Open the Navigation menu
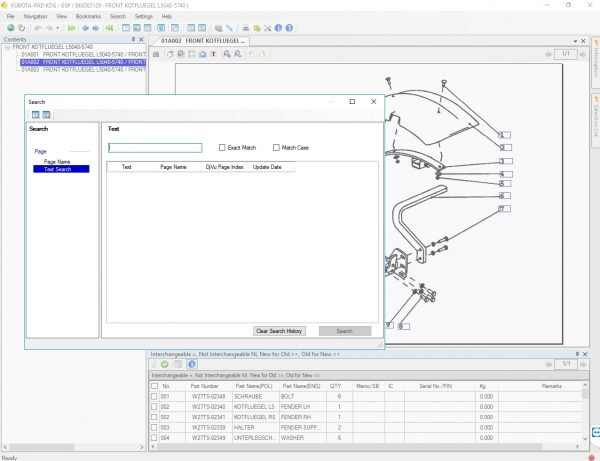 click(35, 17)
